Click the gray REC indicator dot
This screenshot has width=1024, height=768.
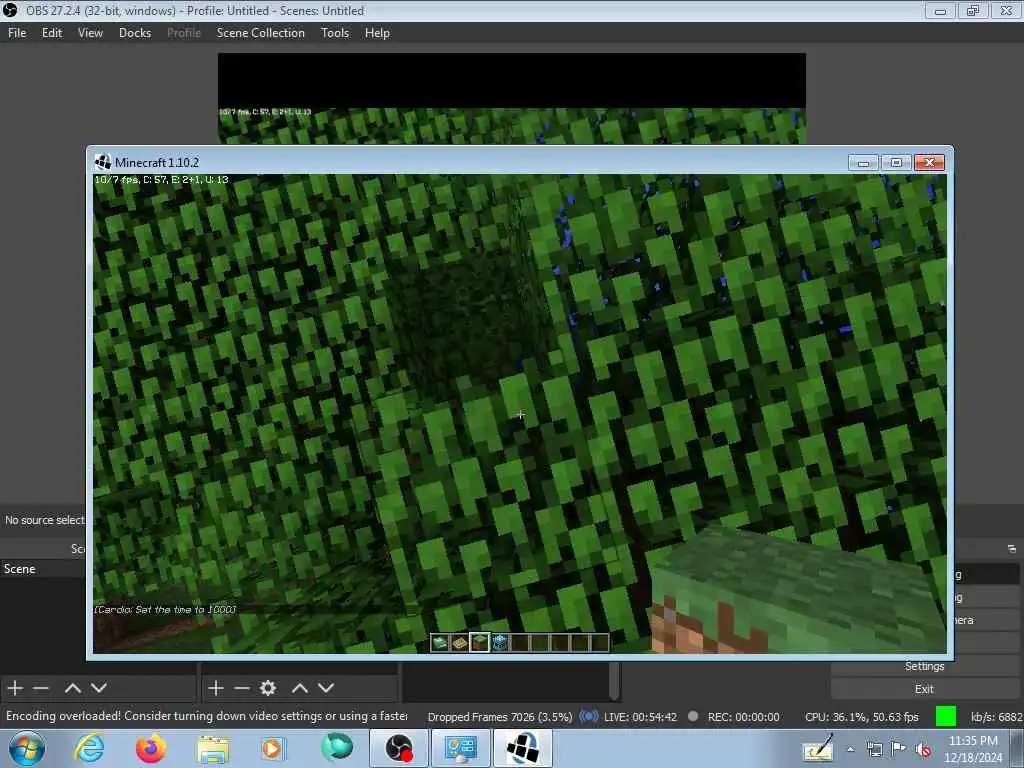pyautogui.click(x=693, y=716)
